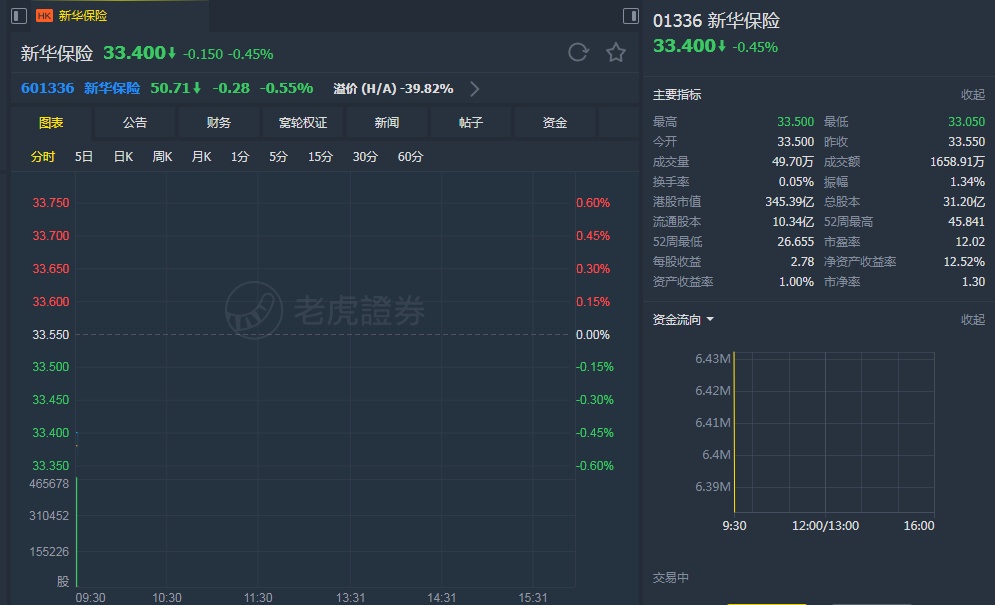Viewport: 995px width, 605px height.
Task: Click the 总股本 value 31.20亿
Action: click(x=964, y=202)
